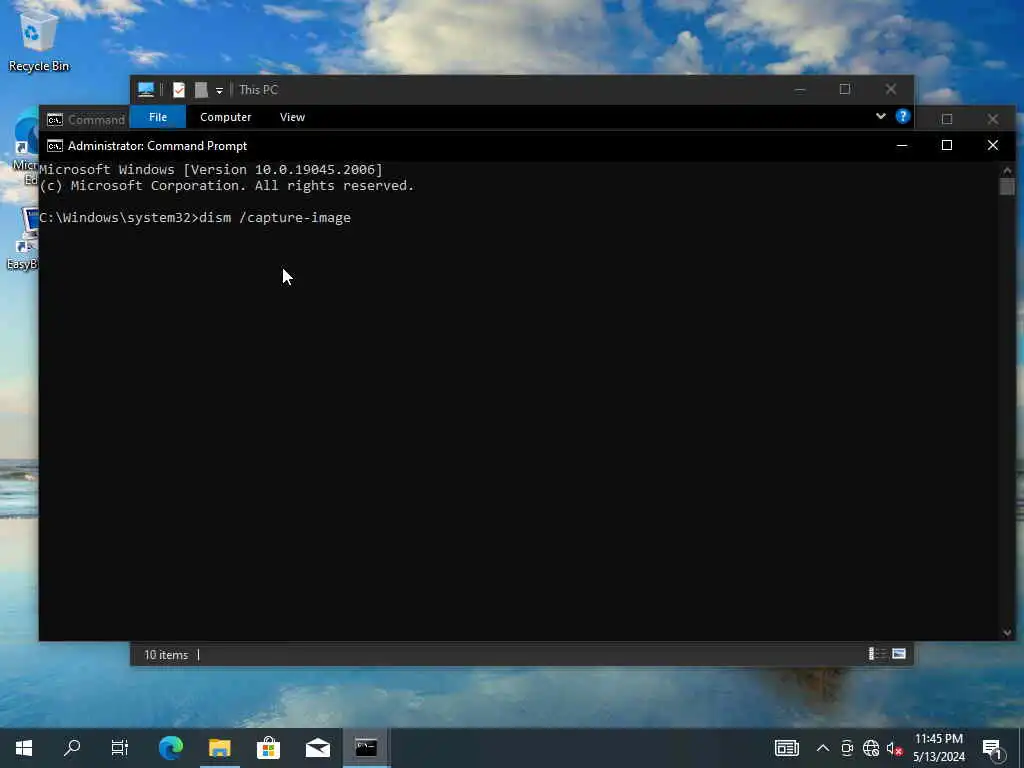Open the Recycle Bin desktop icon
1024x768 pixels.
click(38, 39)
